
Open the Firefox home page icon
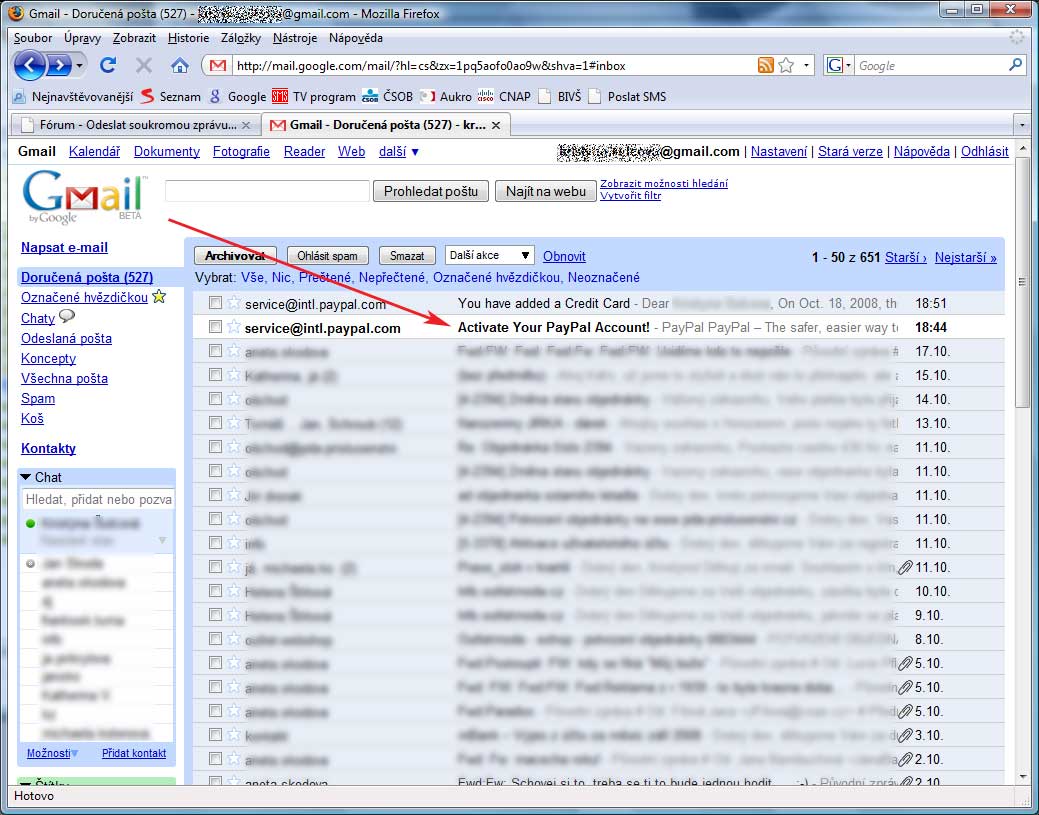click(180, 65)
